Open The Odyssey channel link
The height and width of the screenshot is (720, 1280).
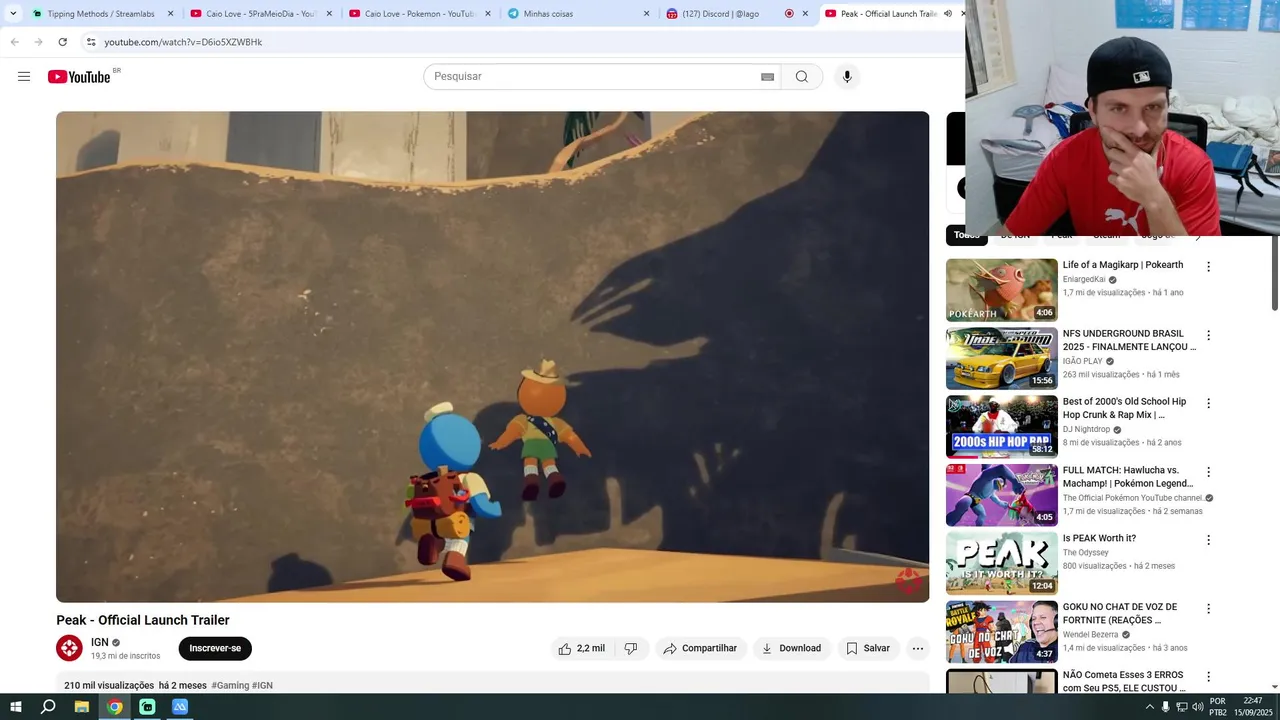pyautogui.click(x=1085, y=553)
